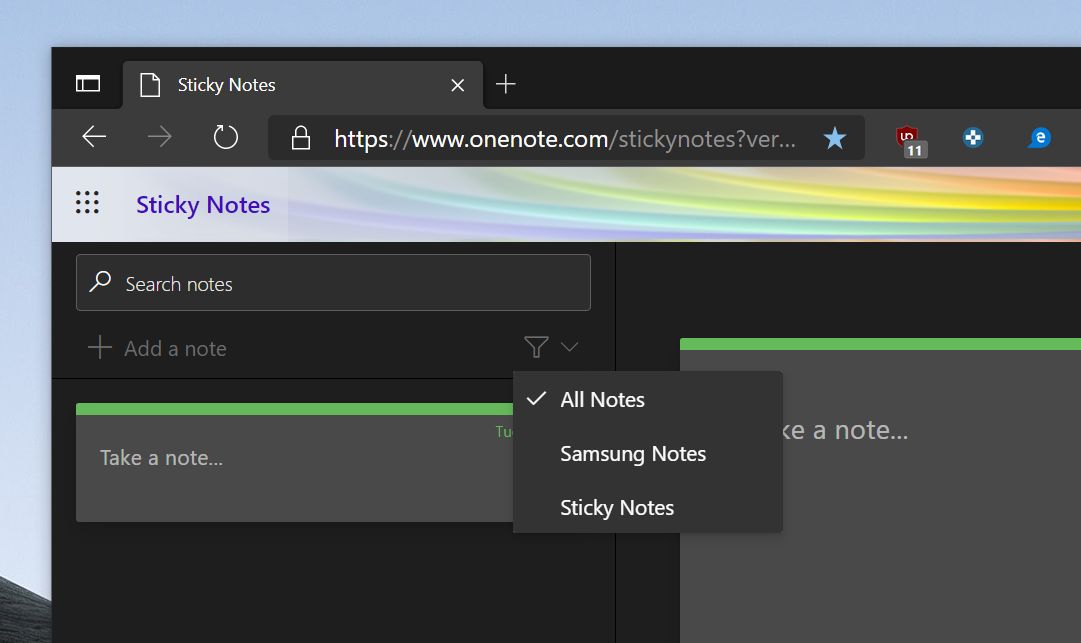Close the Sticky Notes tab
This screenshot has width=1081, height=643.
pos(457,85)
